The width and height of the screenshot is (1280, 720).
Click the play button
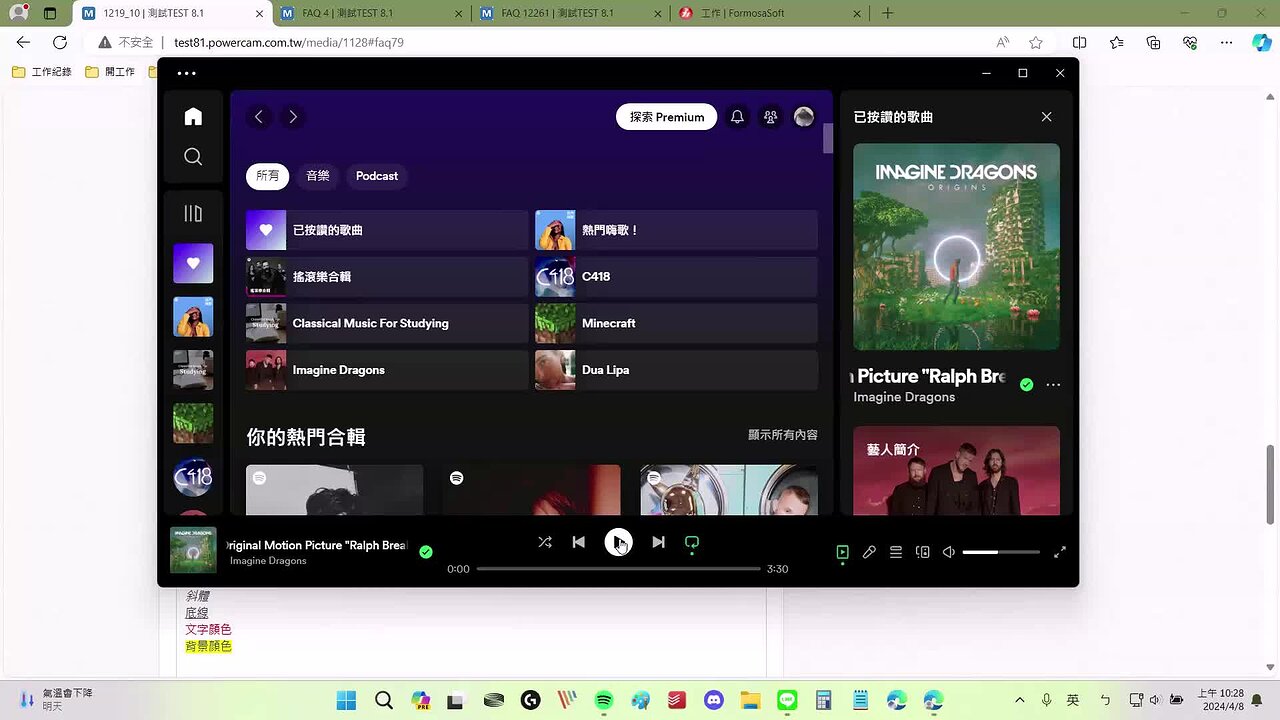[x=618, y=542]
